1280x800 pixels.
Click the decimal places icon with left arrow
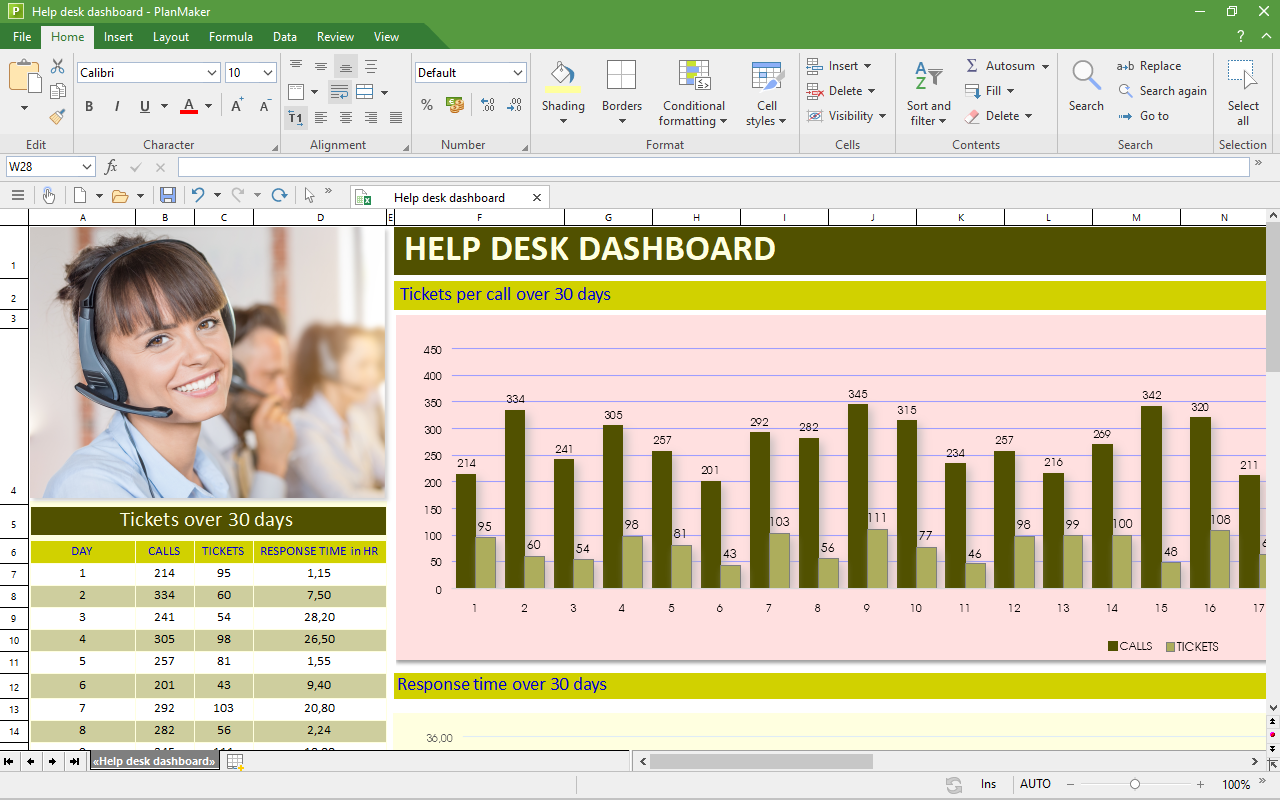pos(487,104)
